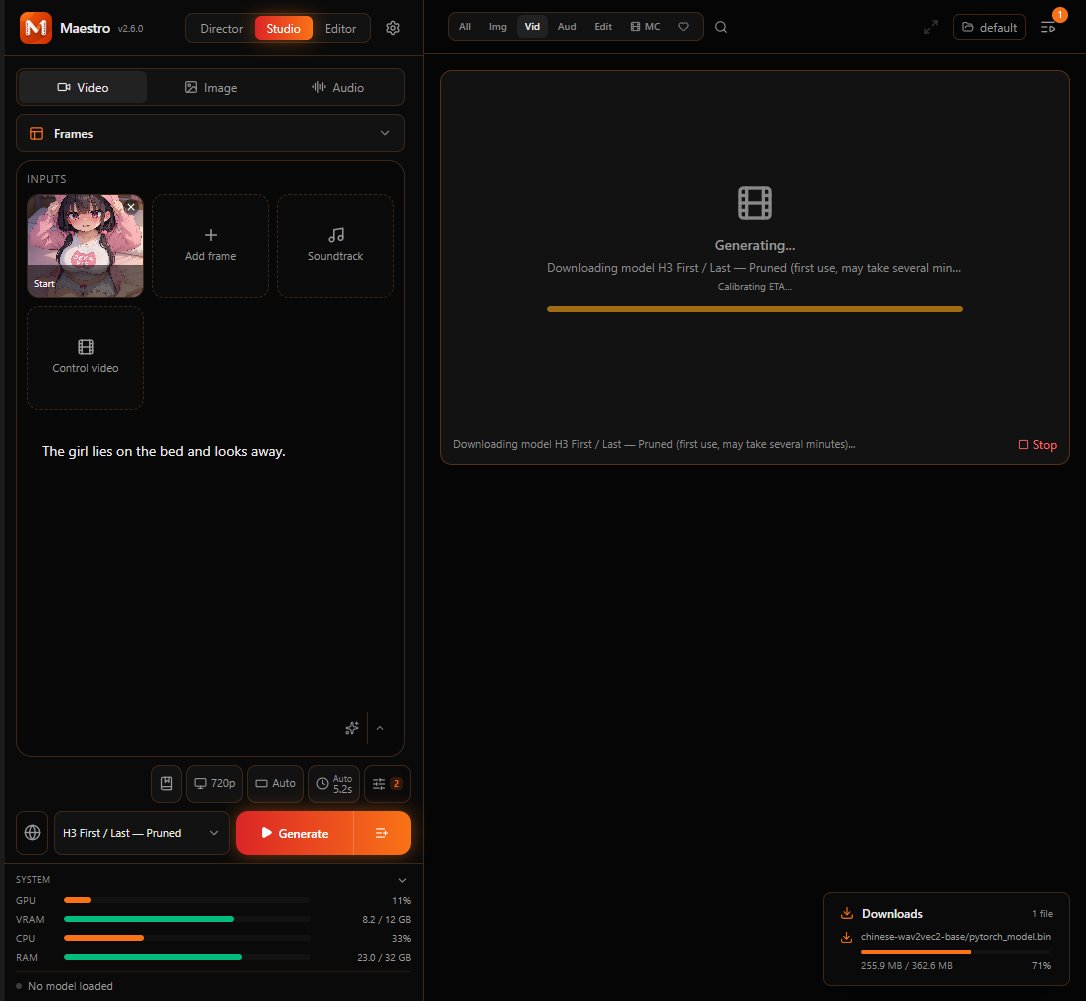The width and height of the screenshot is (1086, 1001).
Task: Click the Downloads arrow icon
Action: [x=846, y=913]
